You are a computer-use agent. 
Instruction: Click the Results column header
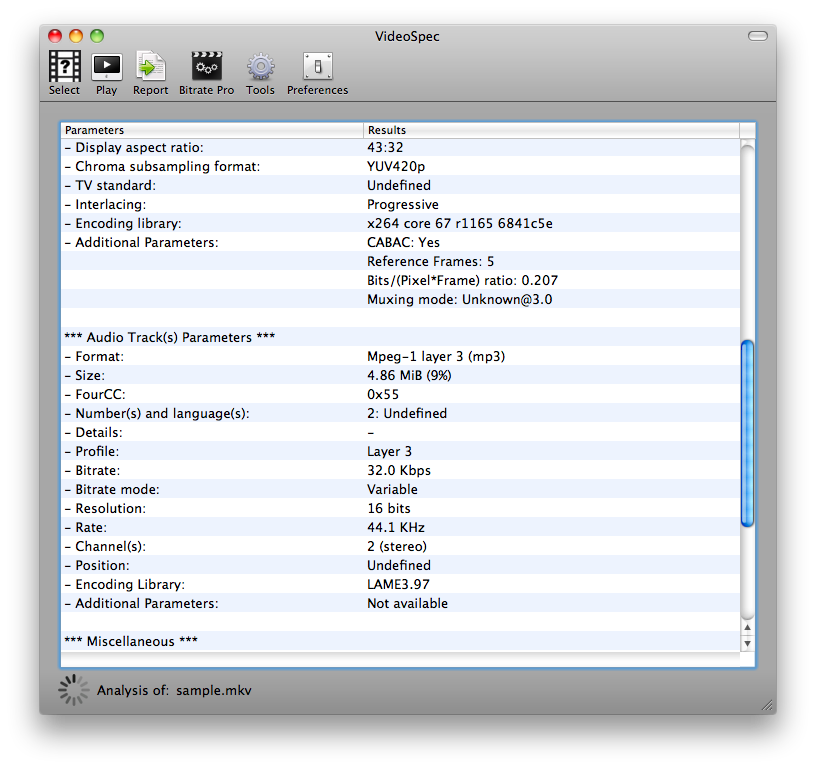(551, 130)
